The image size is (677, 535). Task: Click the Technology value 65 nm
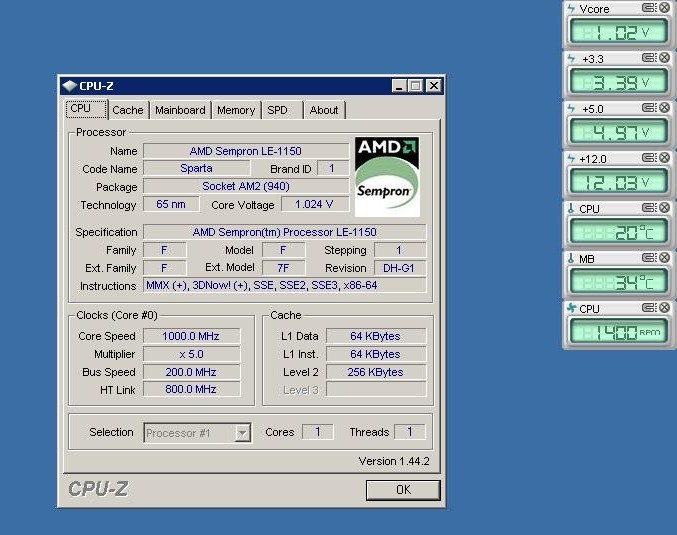click(171, 204)
